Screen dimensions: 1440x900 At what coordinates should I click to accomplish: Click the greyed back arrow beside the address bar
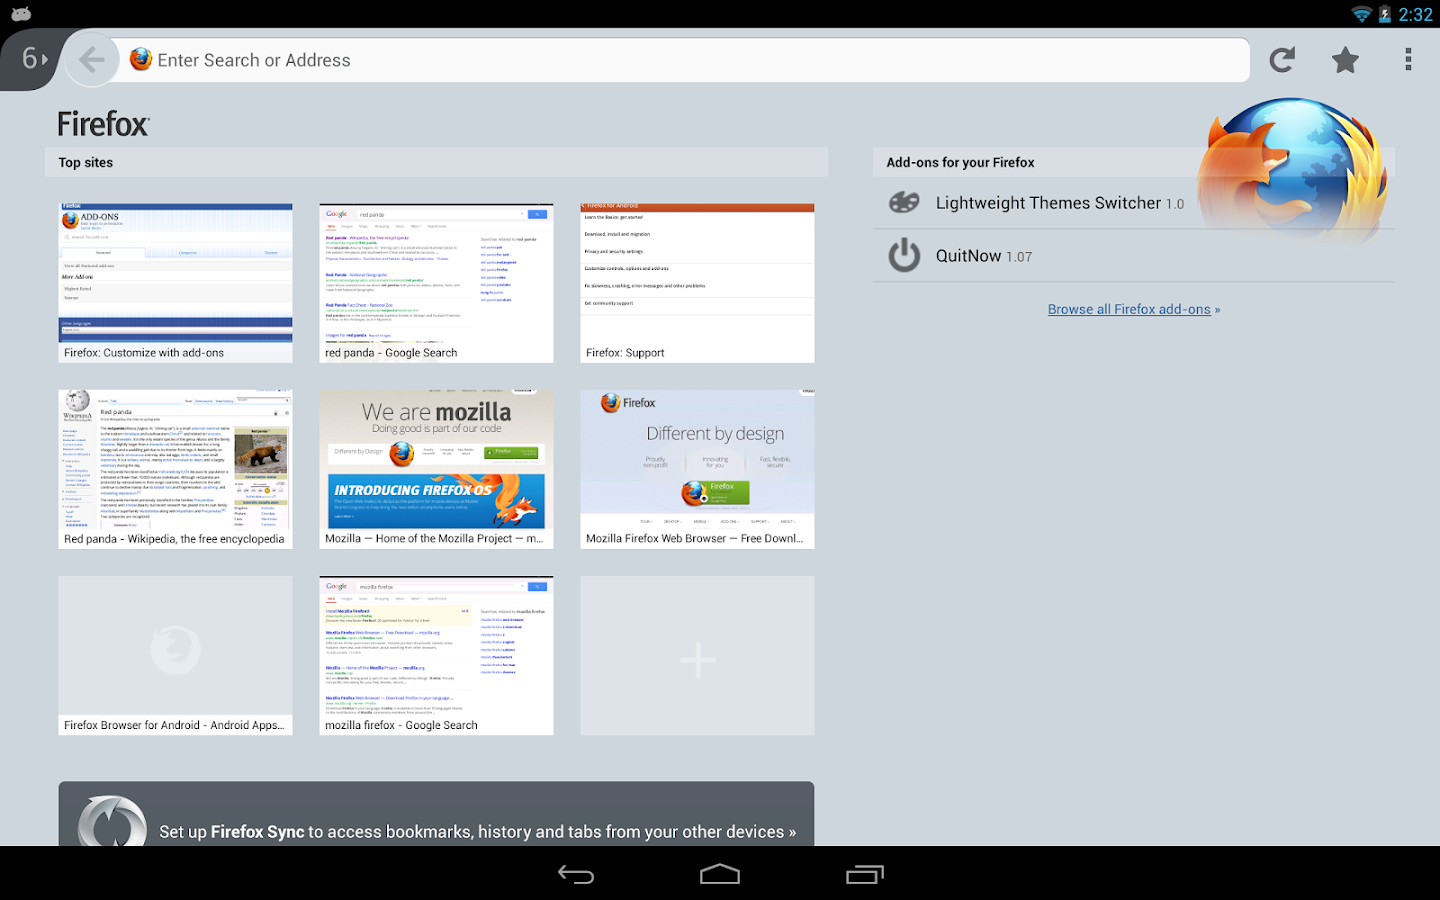tap(91, 59)
